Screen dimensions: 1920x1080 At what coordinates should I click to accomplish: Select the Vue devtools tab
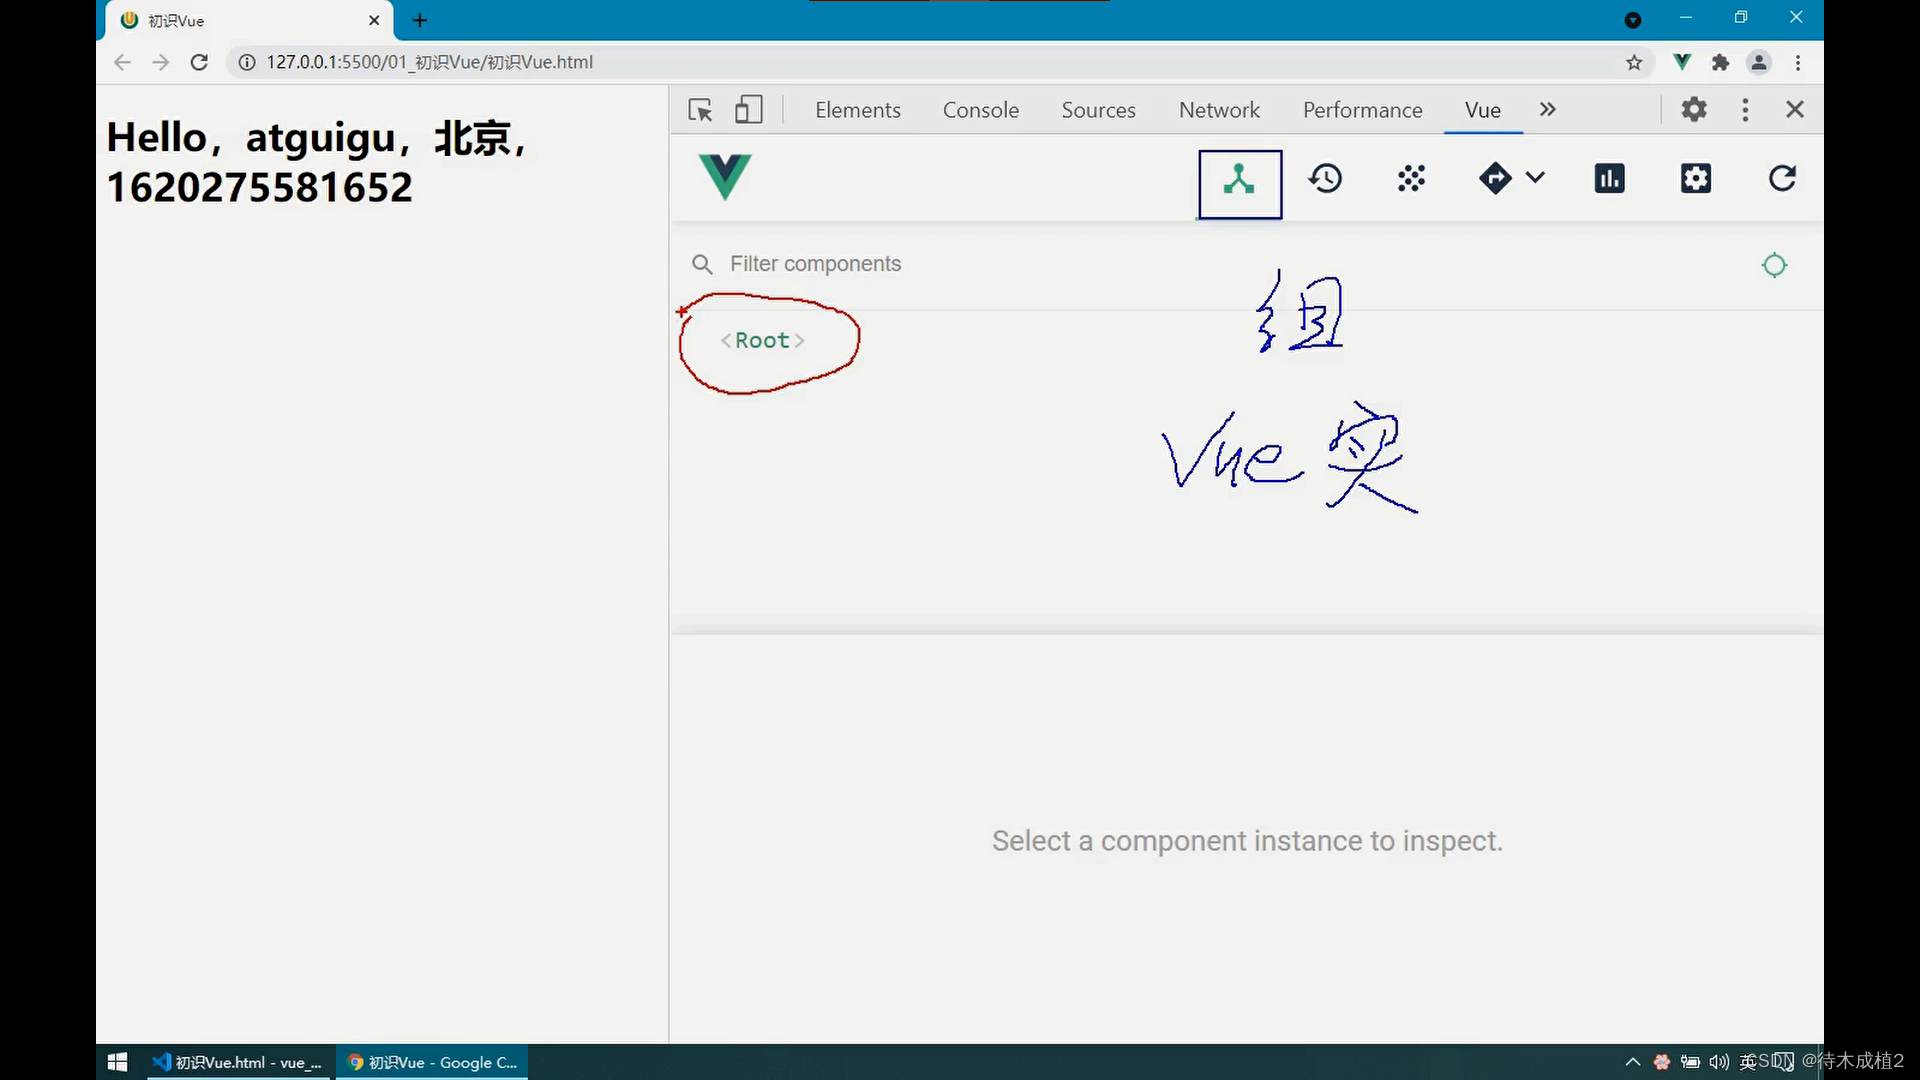pyautogui.click(x=1482, y=110)
